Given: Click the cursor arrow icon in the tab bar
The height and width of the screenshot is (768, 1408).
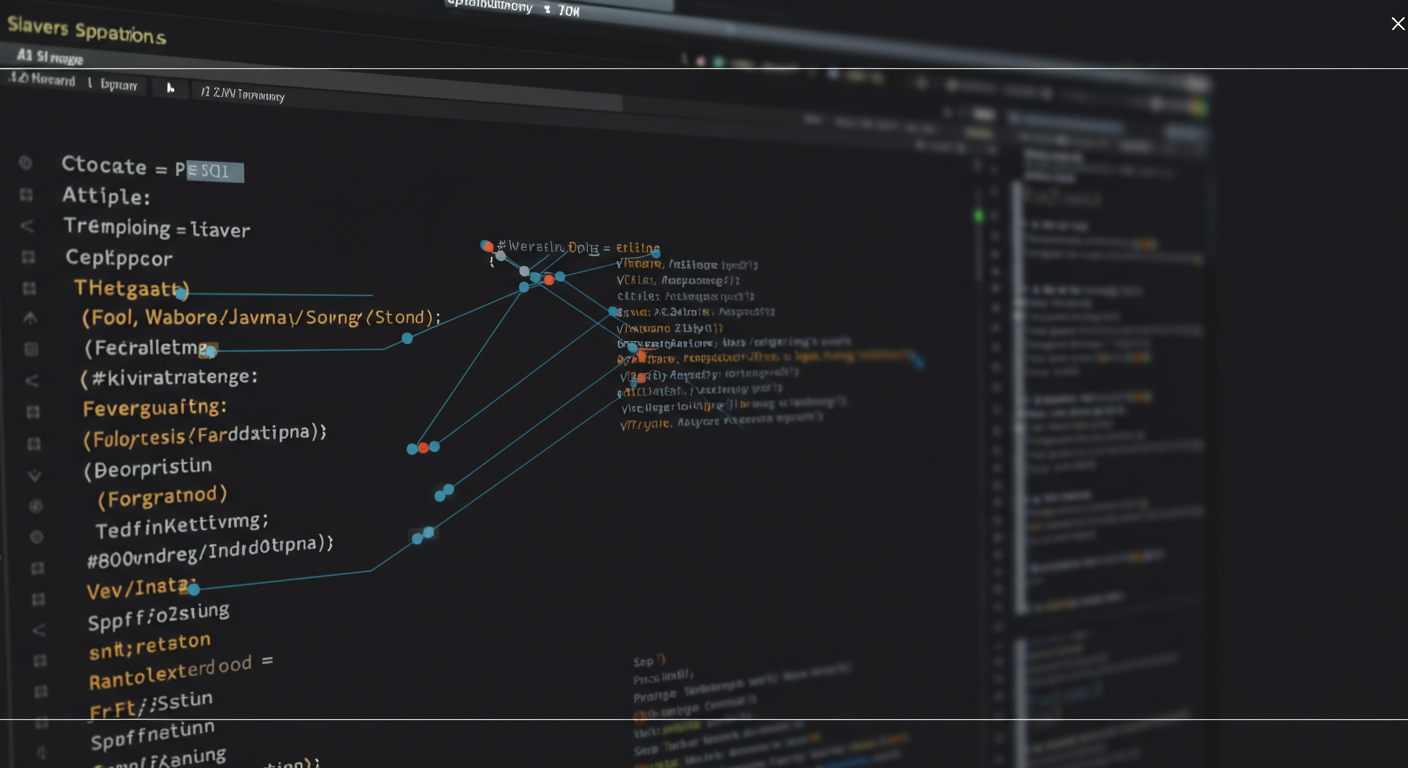Looking at the screenshot, I should [x=170, y=88].
